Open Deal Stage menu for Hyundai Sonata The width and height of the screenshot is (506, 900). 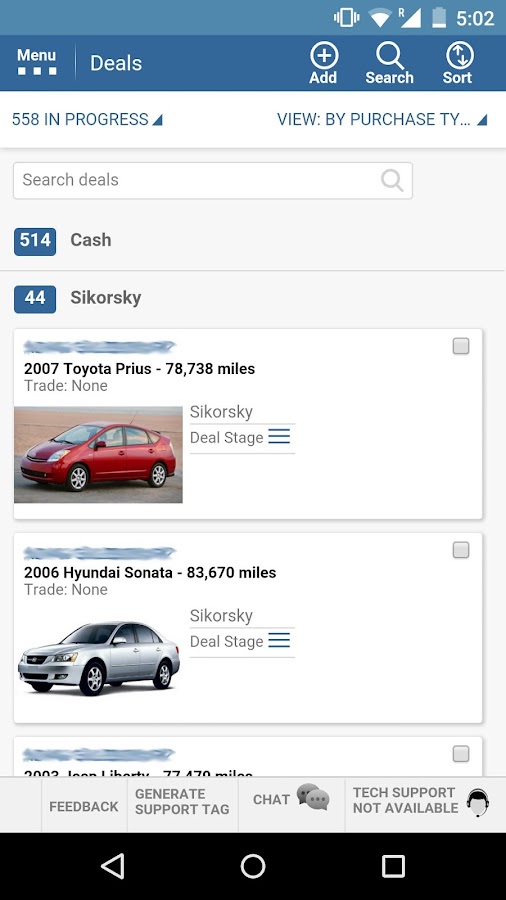click(x=279, y=641)
